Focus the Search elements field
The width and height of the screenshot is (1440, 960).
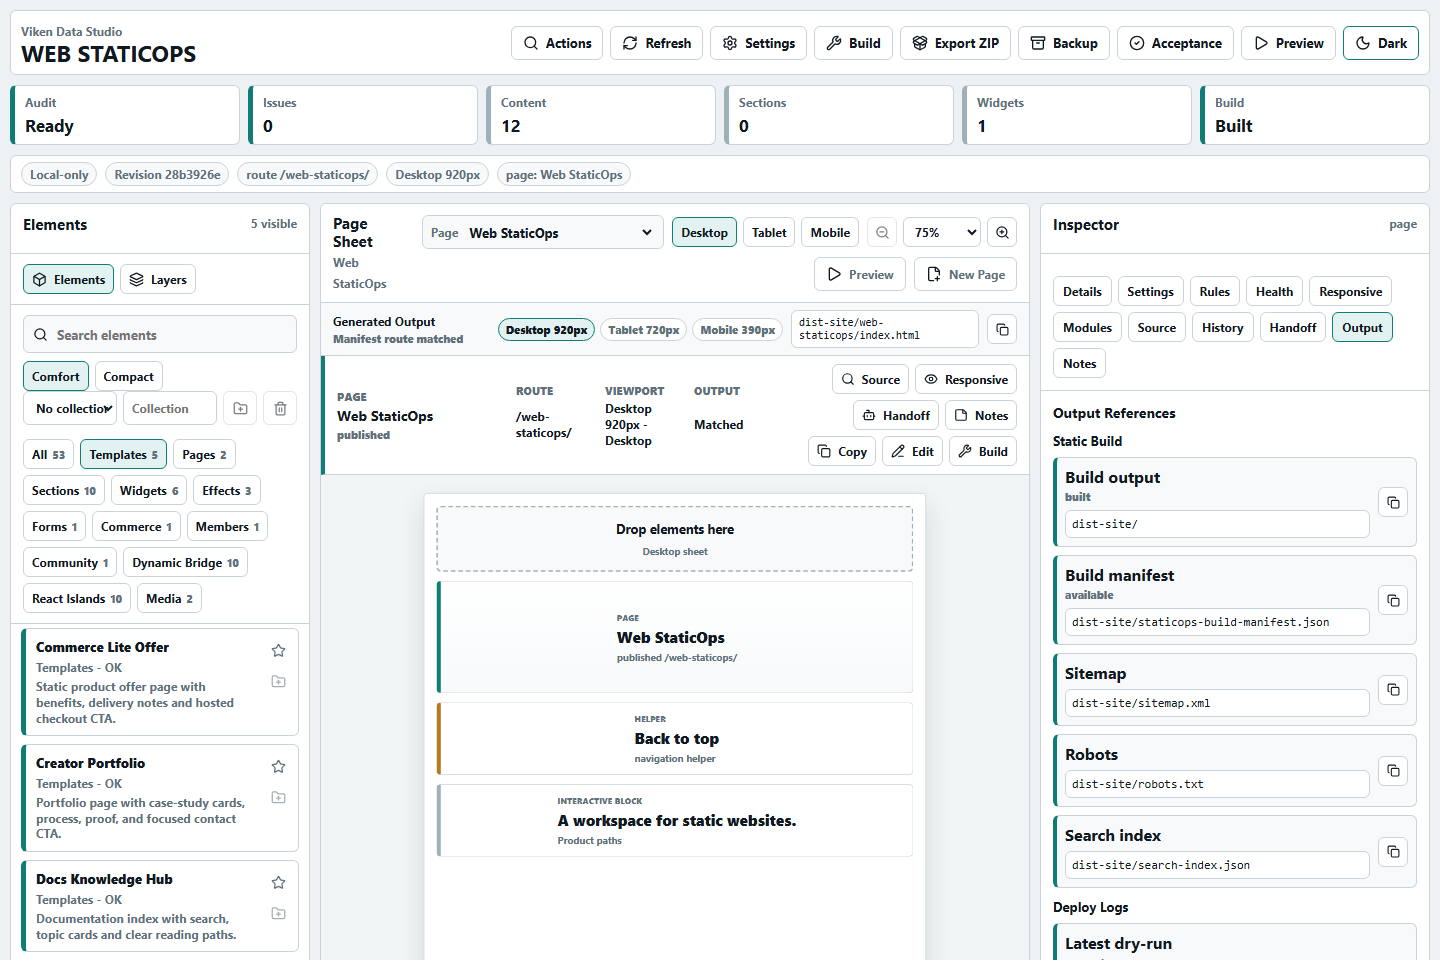tap(160, 335)
